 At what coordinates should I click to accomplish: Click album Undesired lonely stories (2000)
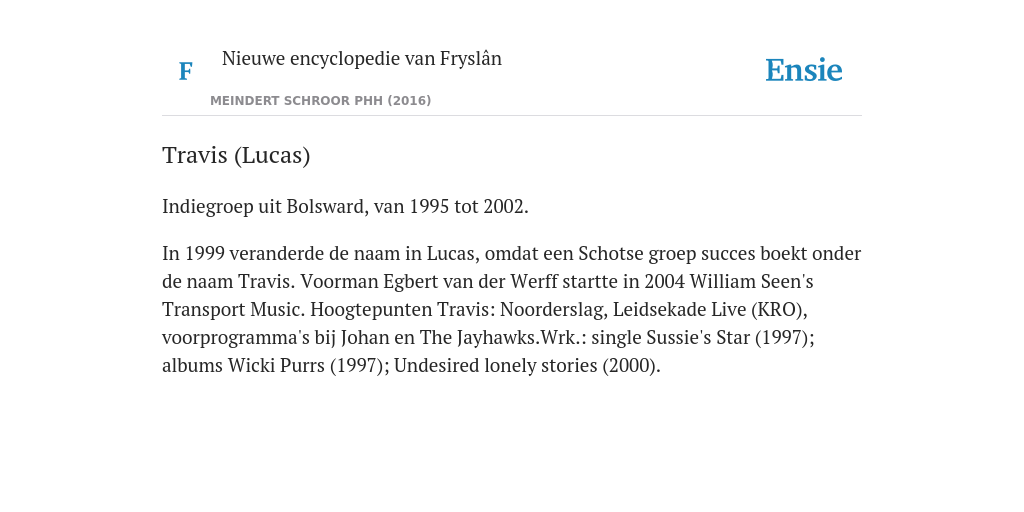pyautogui.click(x=526, y=366)
